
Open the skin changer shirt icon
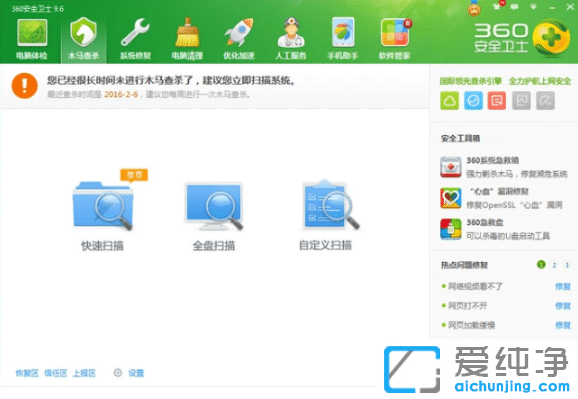coord(498,6)
